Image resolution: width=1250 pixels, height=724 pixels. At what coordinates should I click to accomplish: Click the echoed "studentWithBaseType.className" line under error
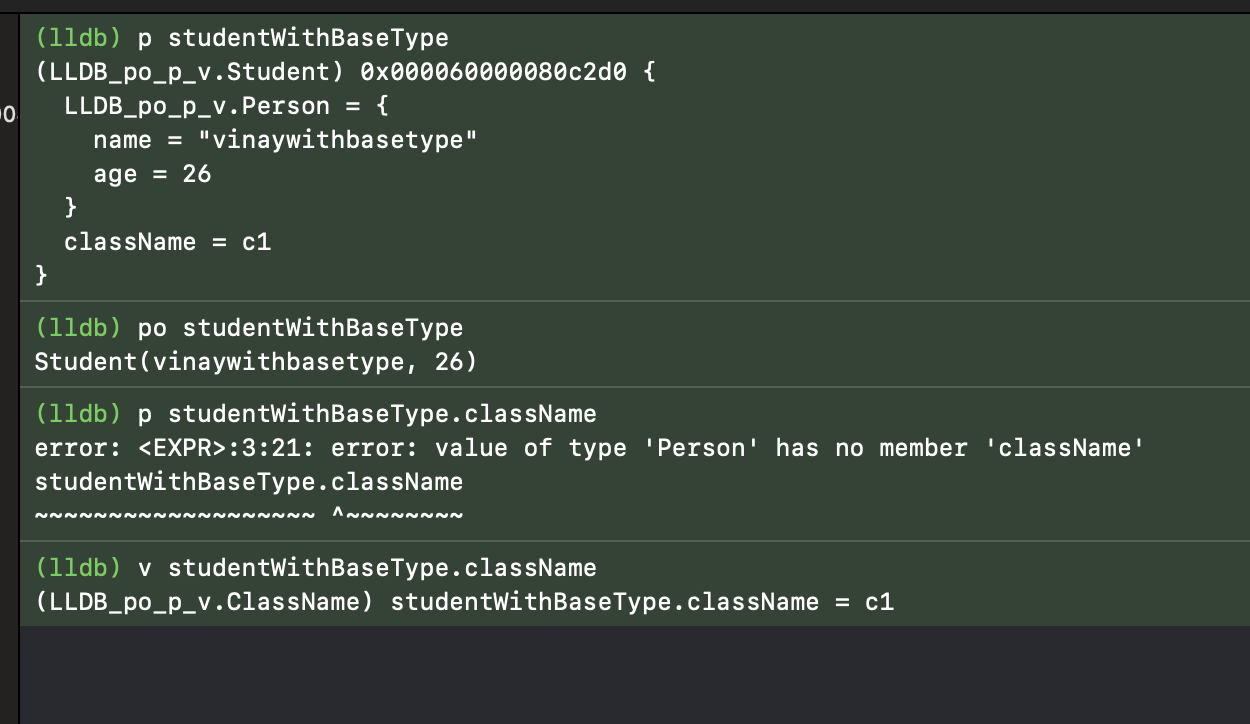click(249, 482)
